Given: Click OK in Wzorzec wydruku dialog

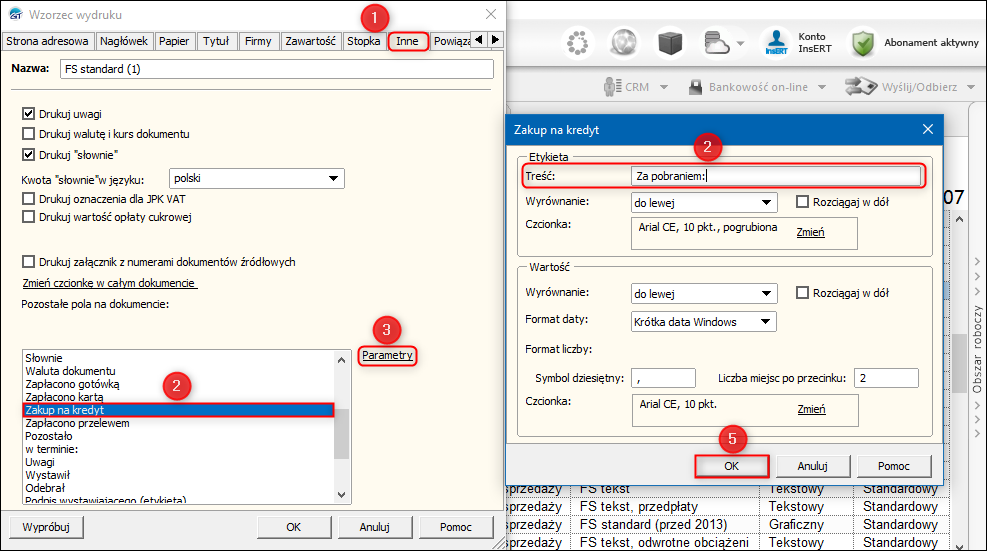Looking at the screenshot, I should tap(294, 527).
